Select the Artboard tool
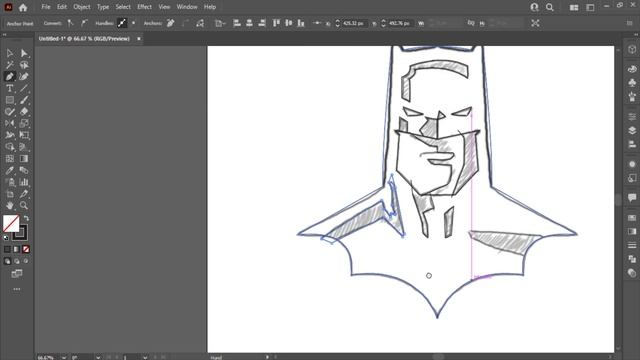 pos(10,194)
